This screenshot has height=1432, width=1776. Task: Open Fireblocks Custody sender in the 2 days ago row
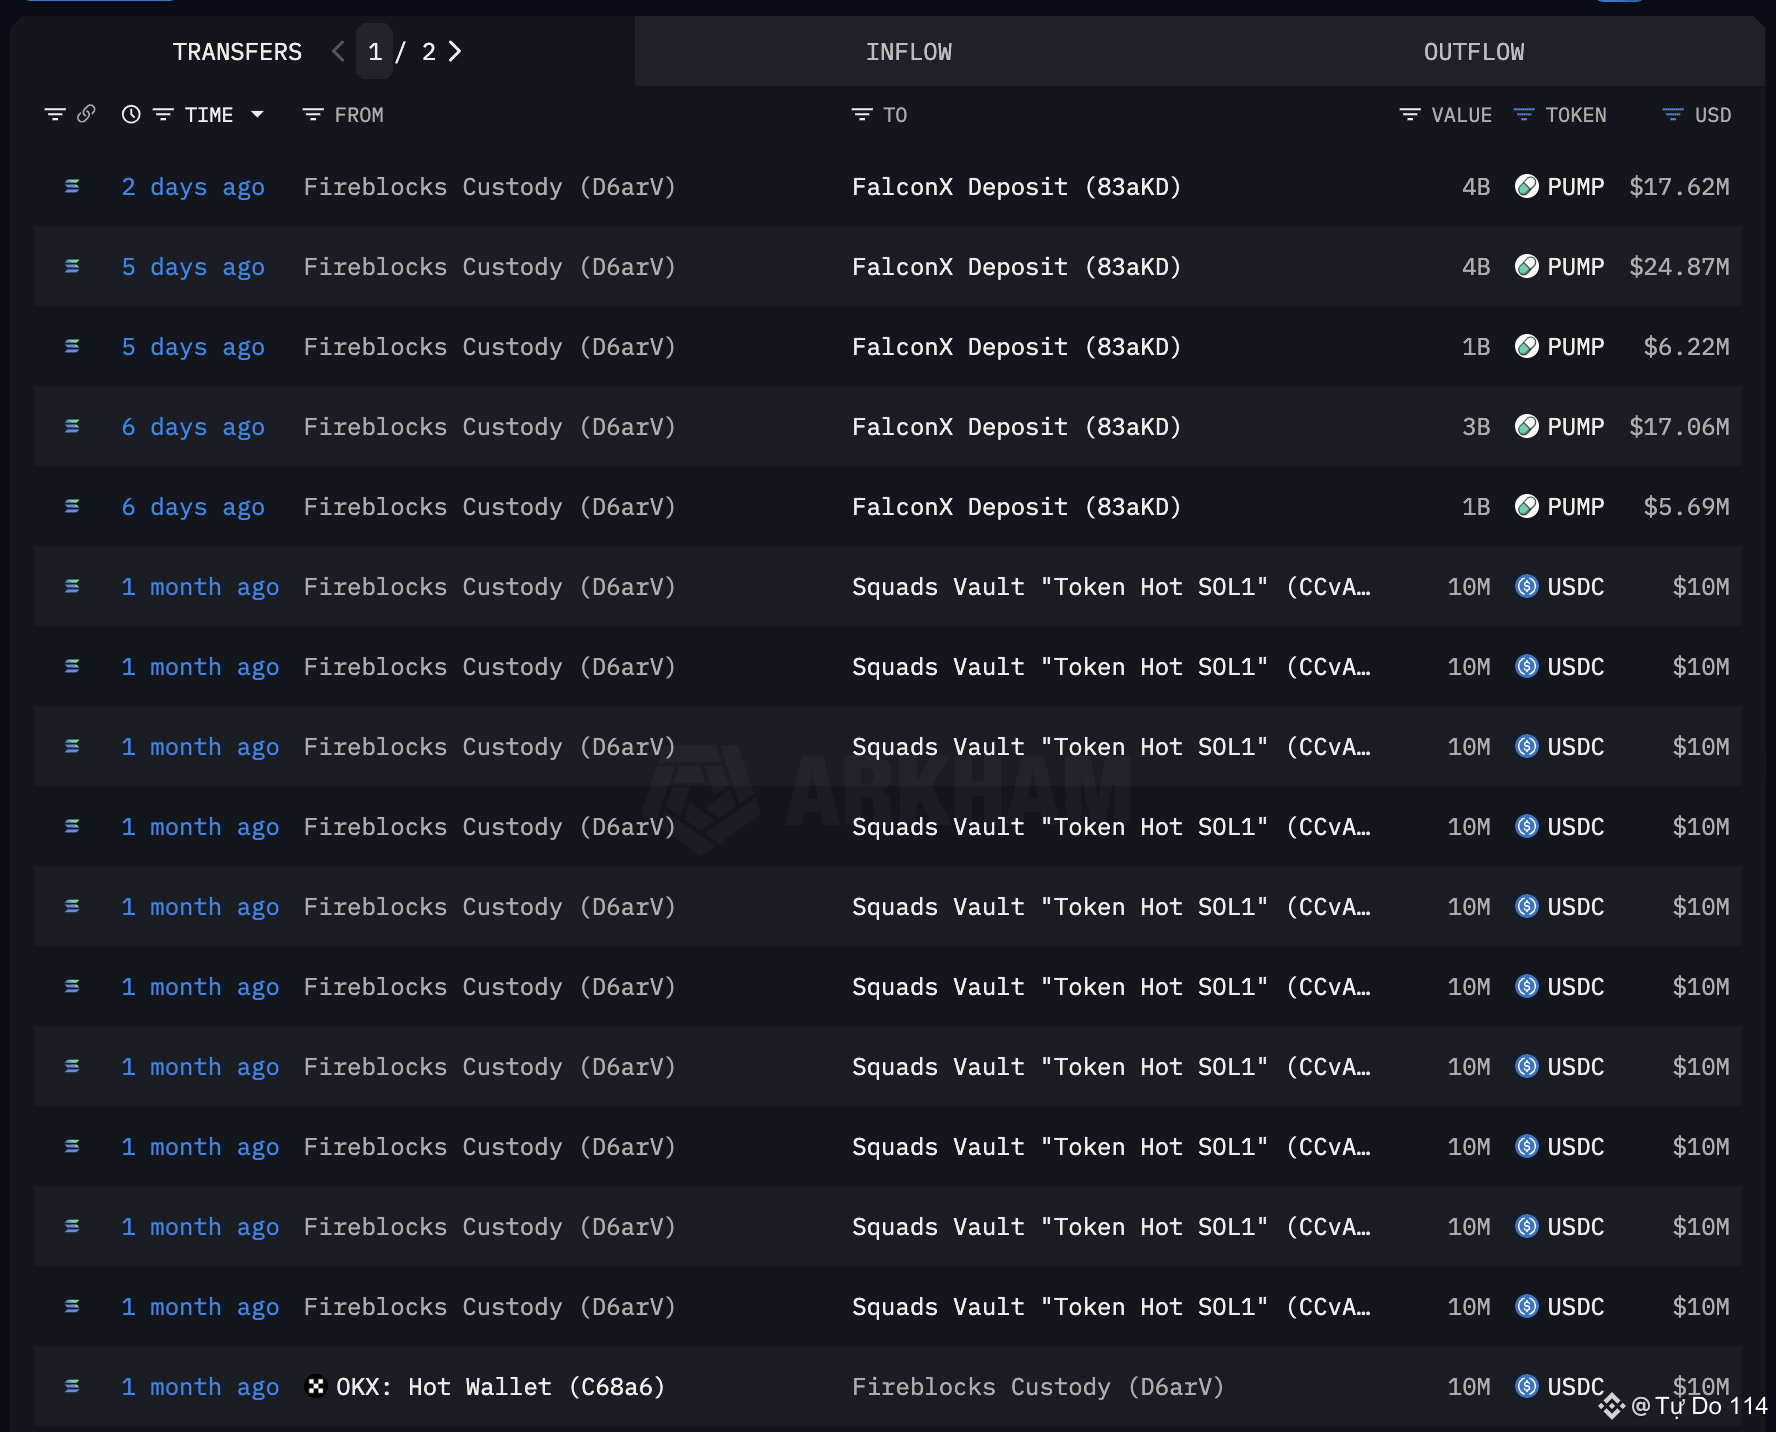(490, 187)
